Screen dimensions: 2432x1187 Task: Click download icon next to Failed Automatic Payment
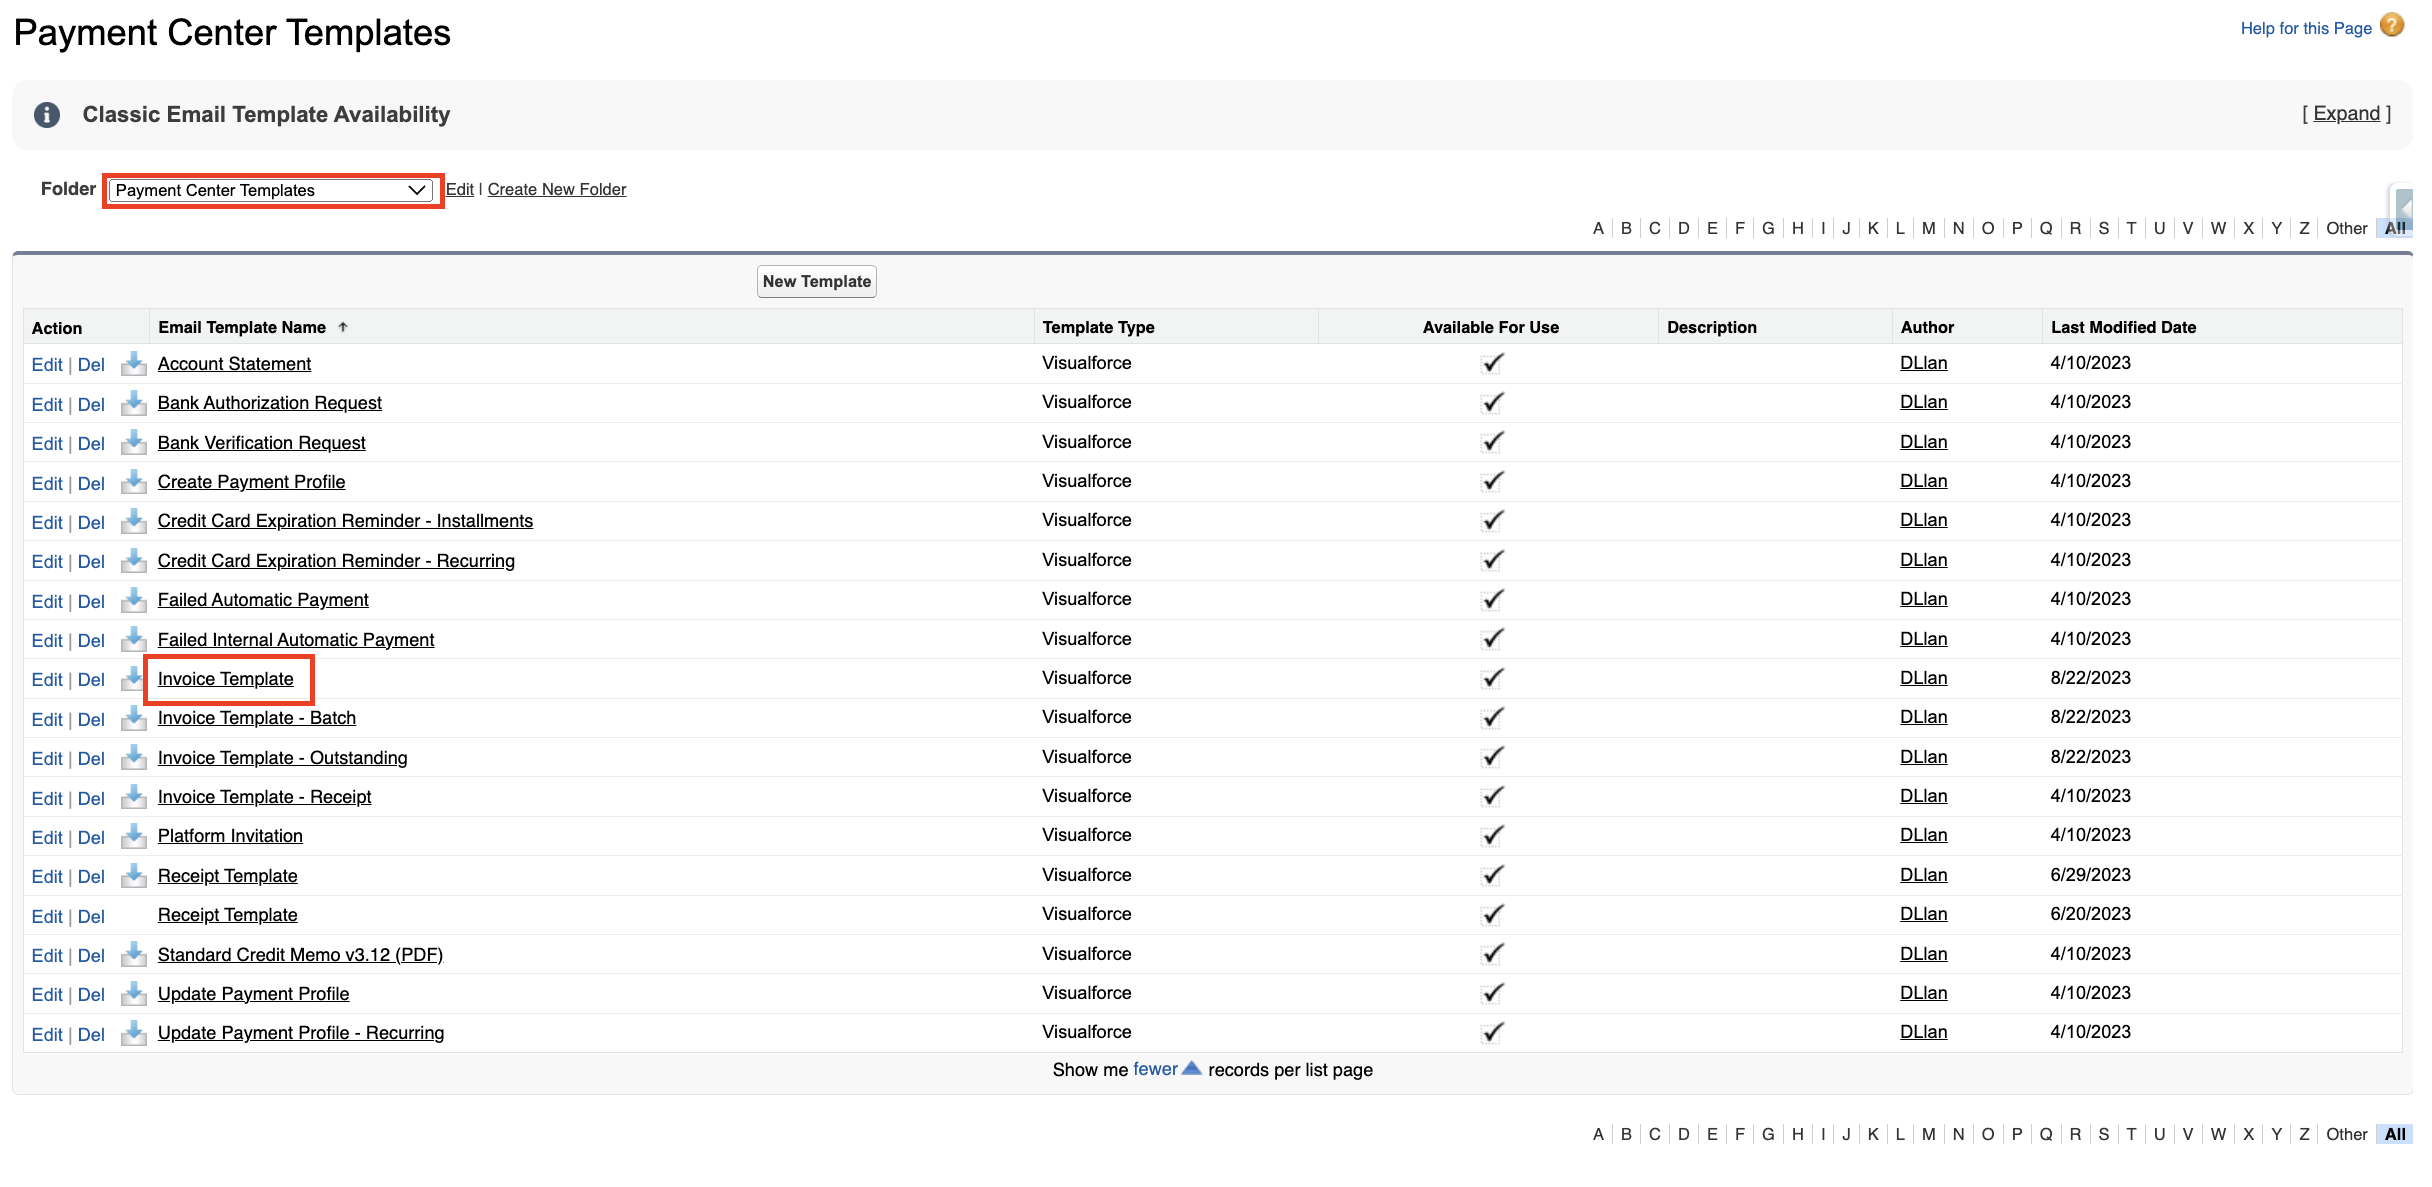pos(133,601)
